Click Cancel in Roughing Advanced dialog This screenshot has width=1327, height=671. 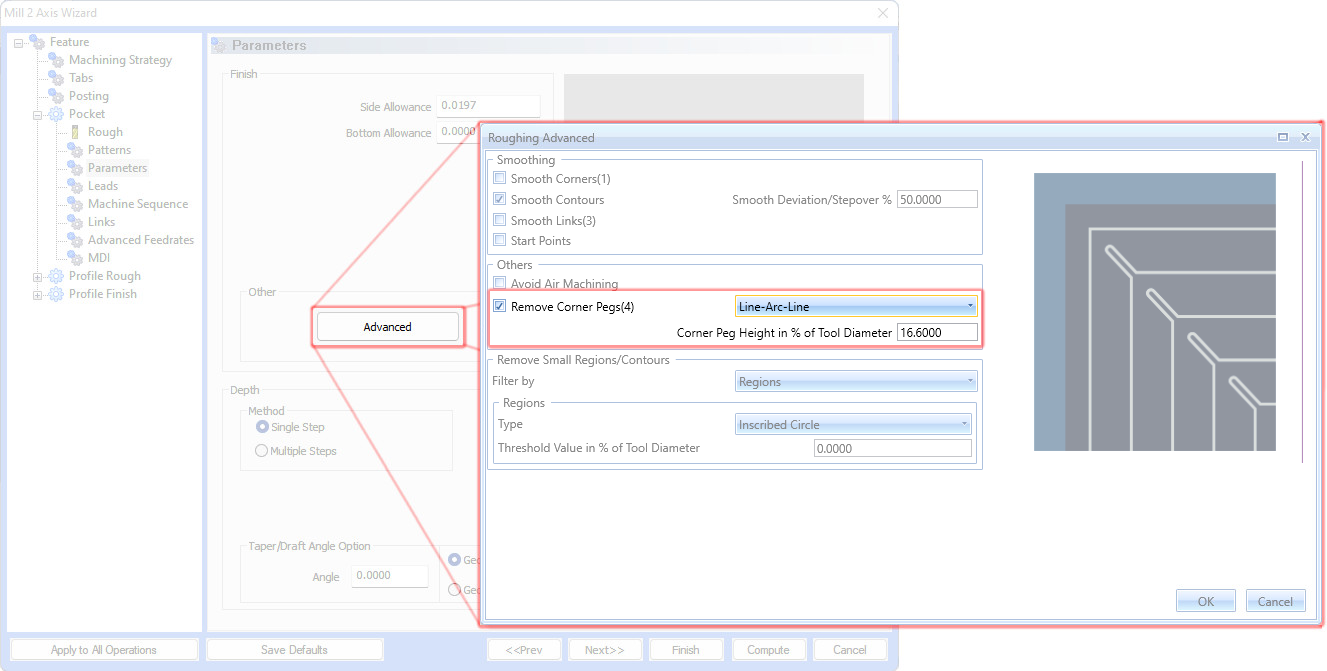pos(1276,601)
